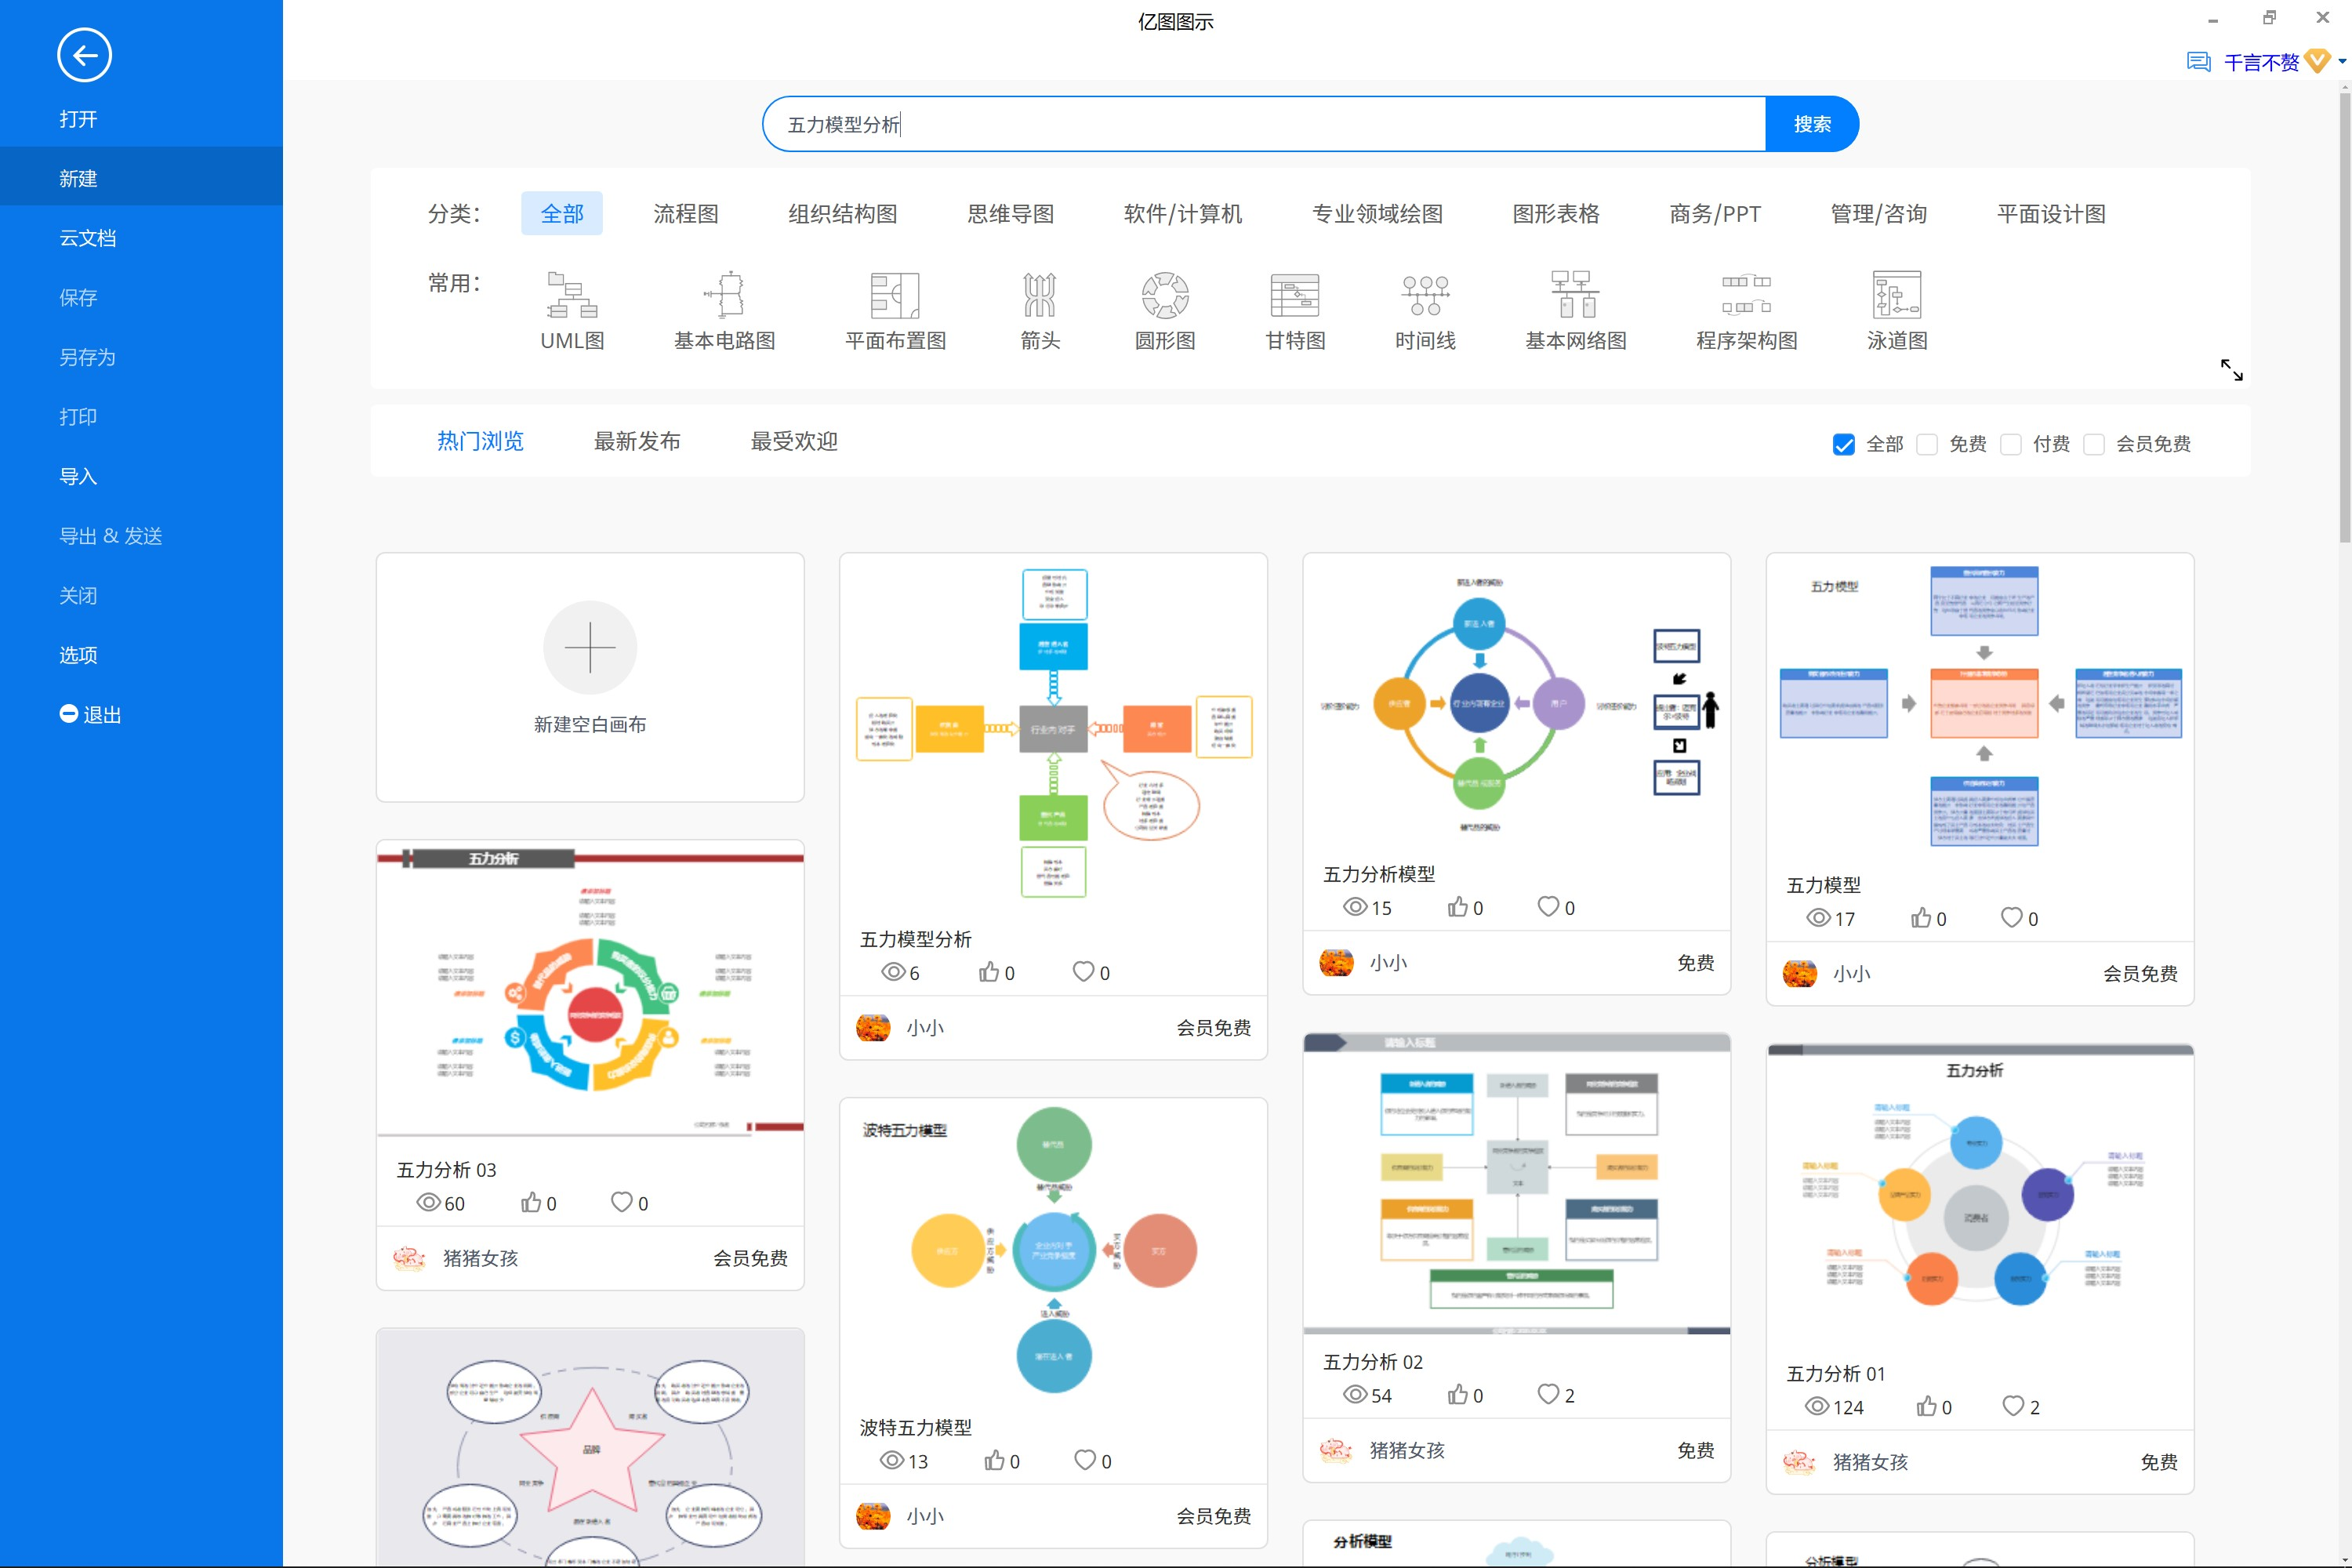
Task: Expand the category panel arrows
Action: (x=2231, y=370)
